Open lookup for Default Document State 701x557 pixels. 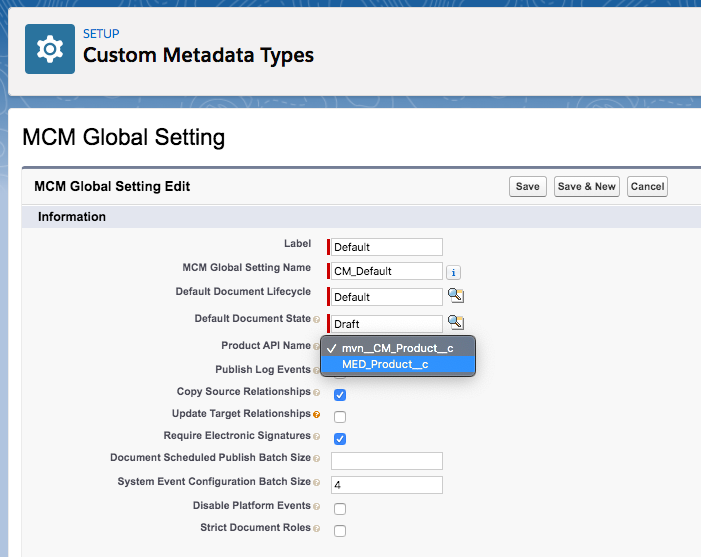(455, 322)
